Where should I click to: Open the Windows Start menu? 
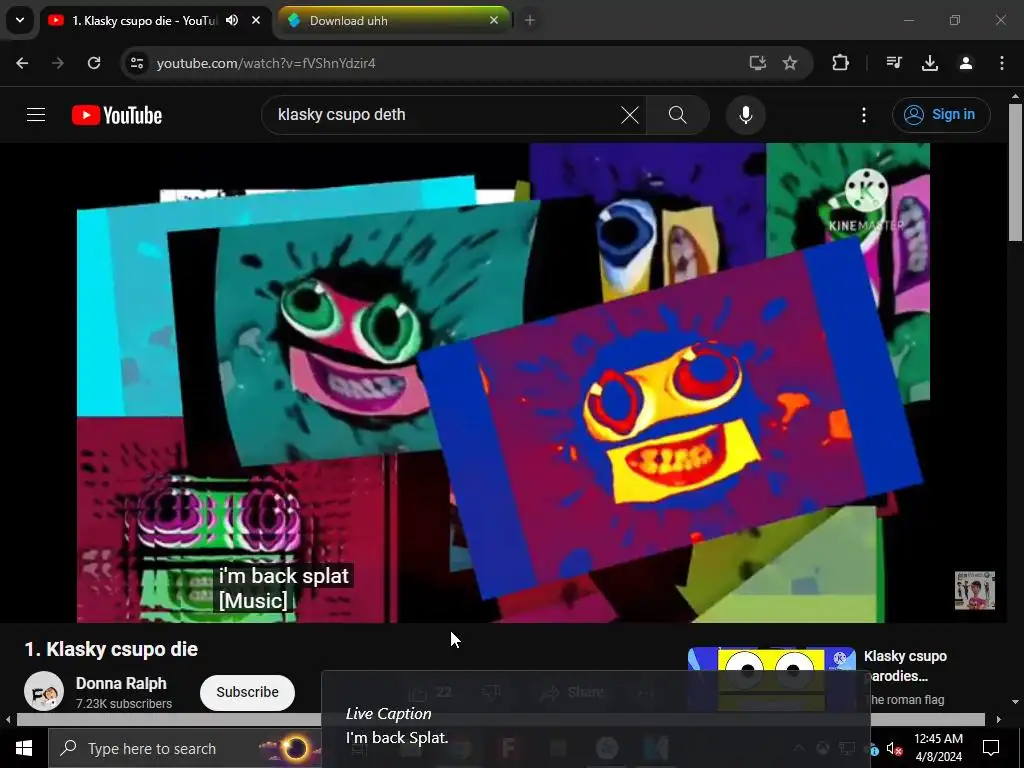coord(24,748)
